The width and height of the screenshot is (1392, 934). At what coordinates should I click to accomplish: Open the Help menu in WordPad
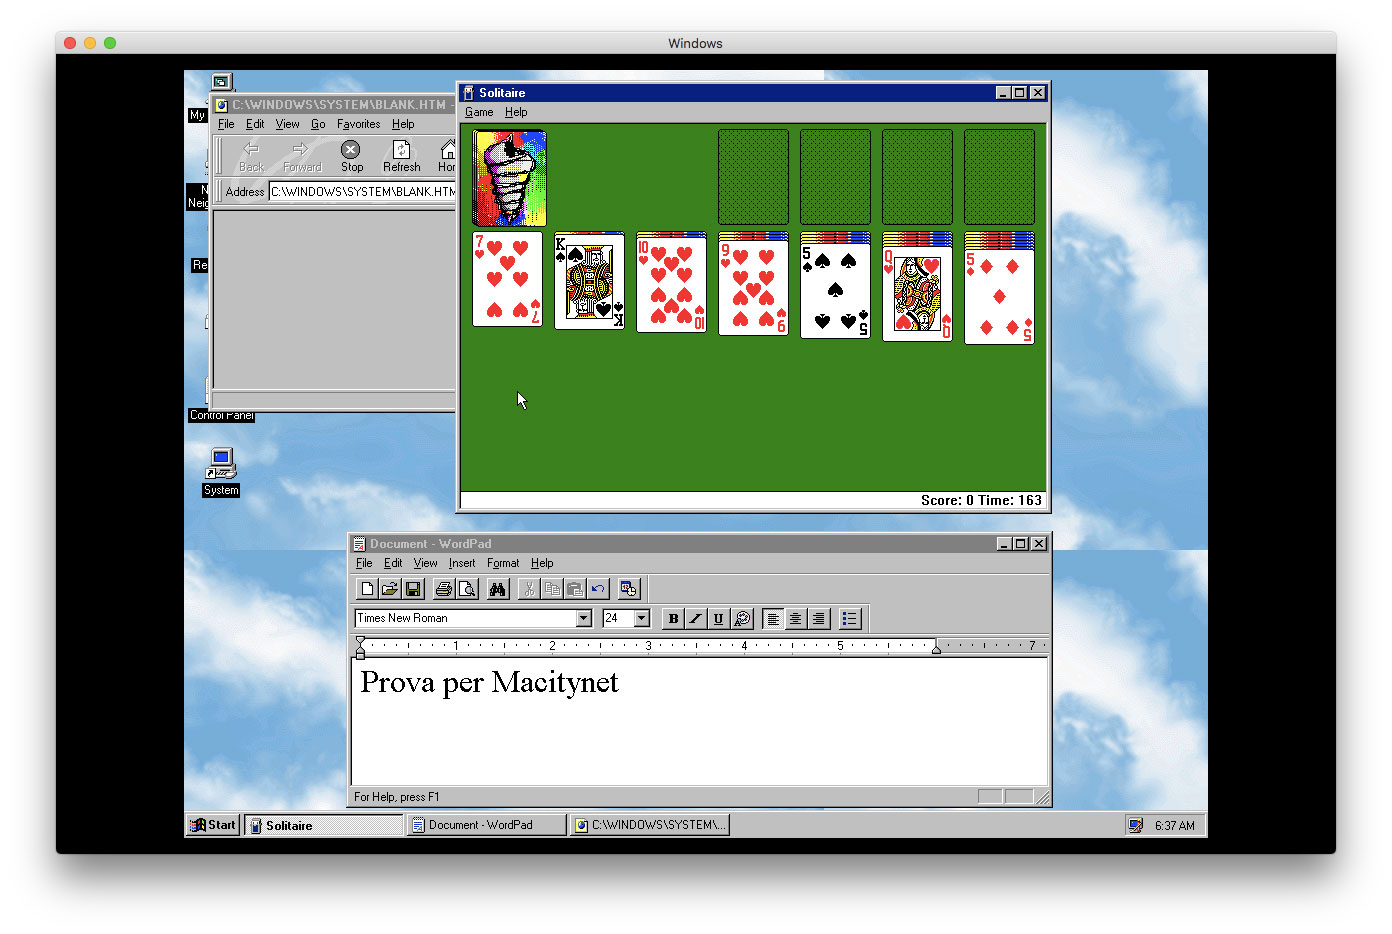tap(542, 564)
